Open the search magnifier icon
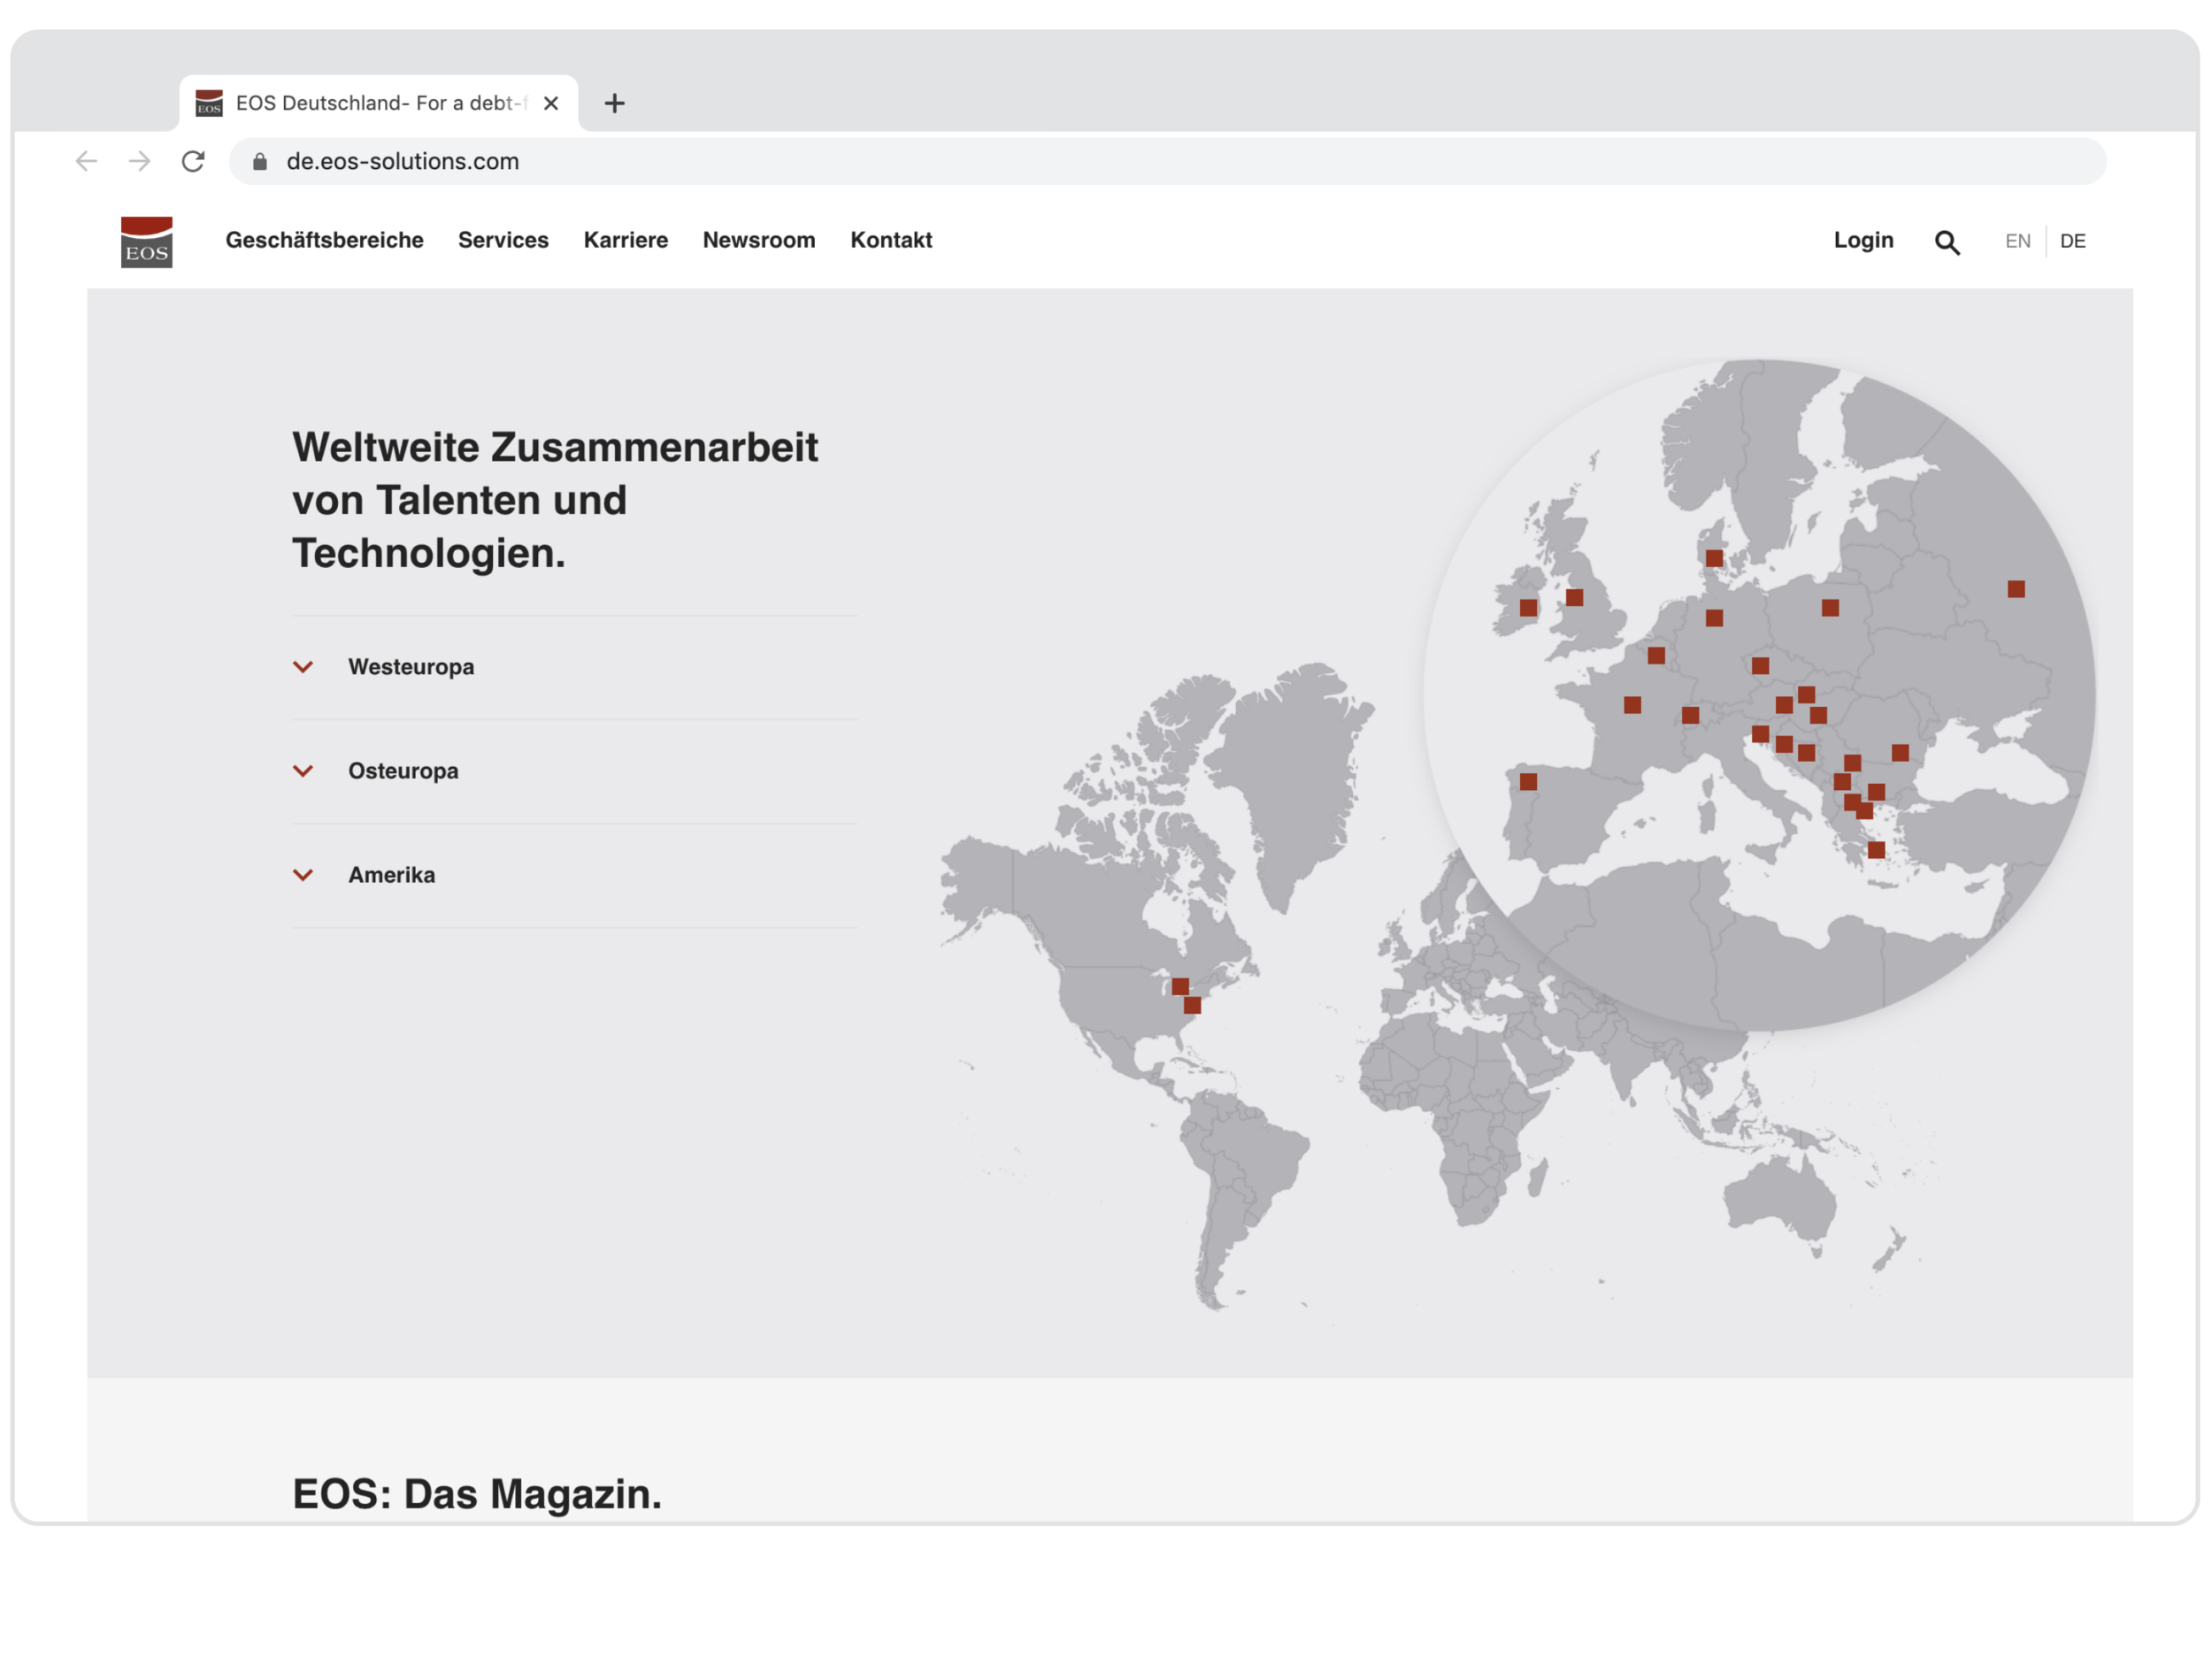Screen dimensions: 2212x1665 (x=1946, y=242)
